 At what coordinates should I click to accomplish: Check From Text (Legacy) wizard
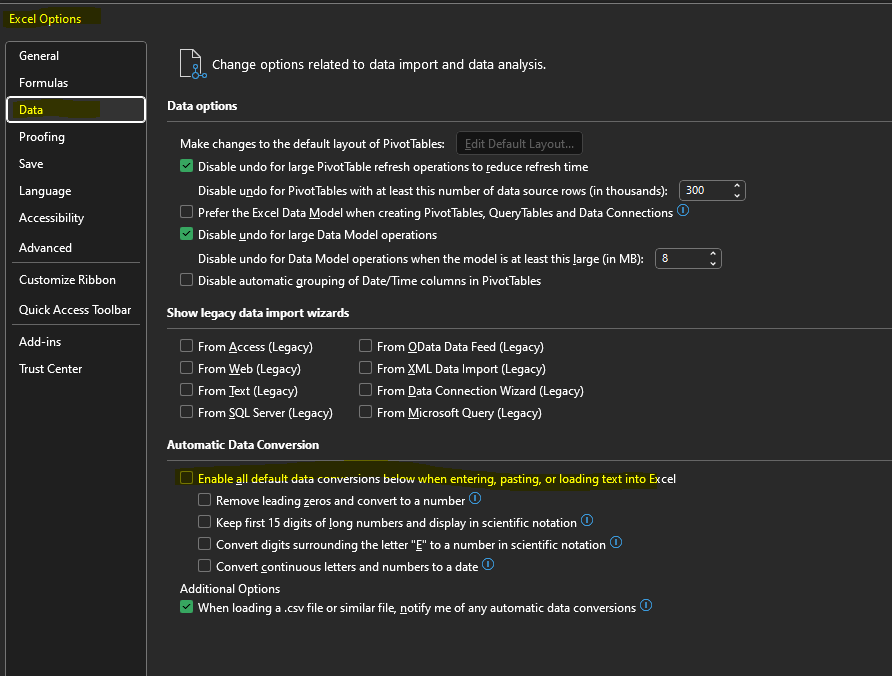(187, 390)
